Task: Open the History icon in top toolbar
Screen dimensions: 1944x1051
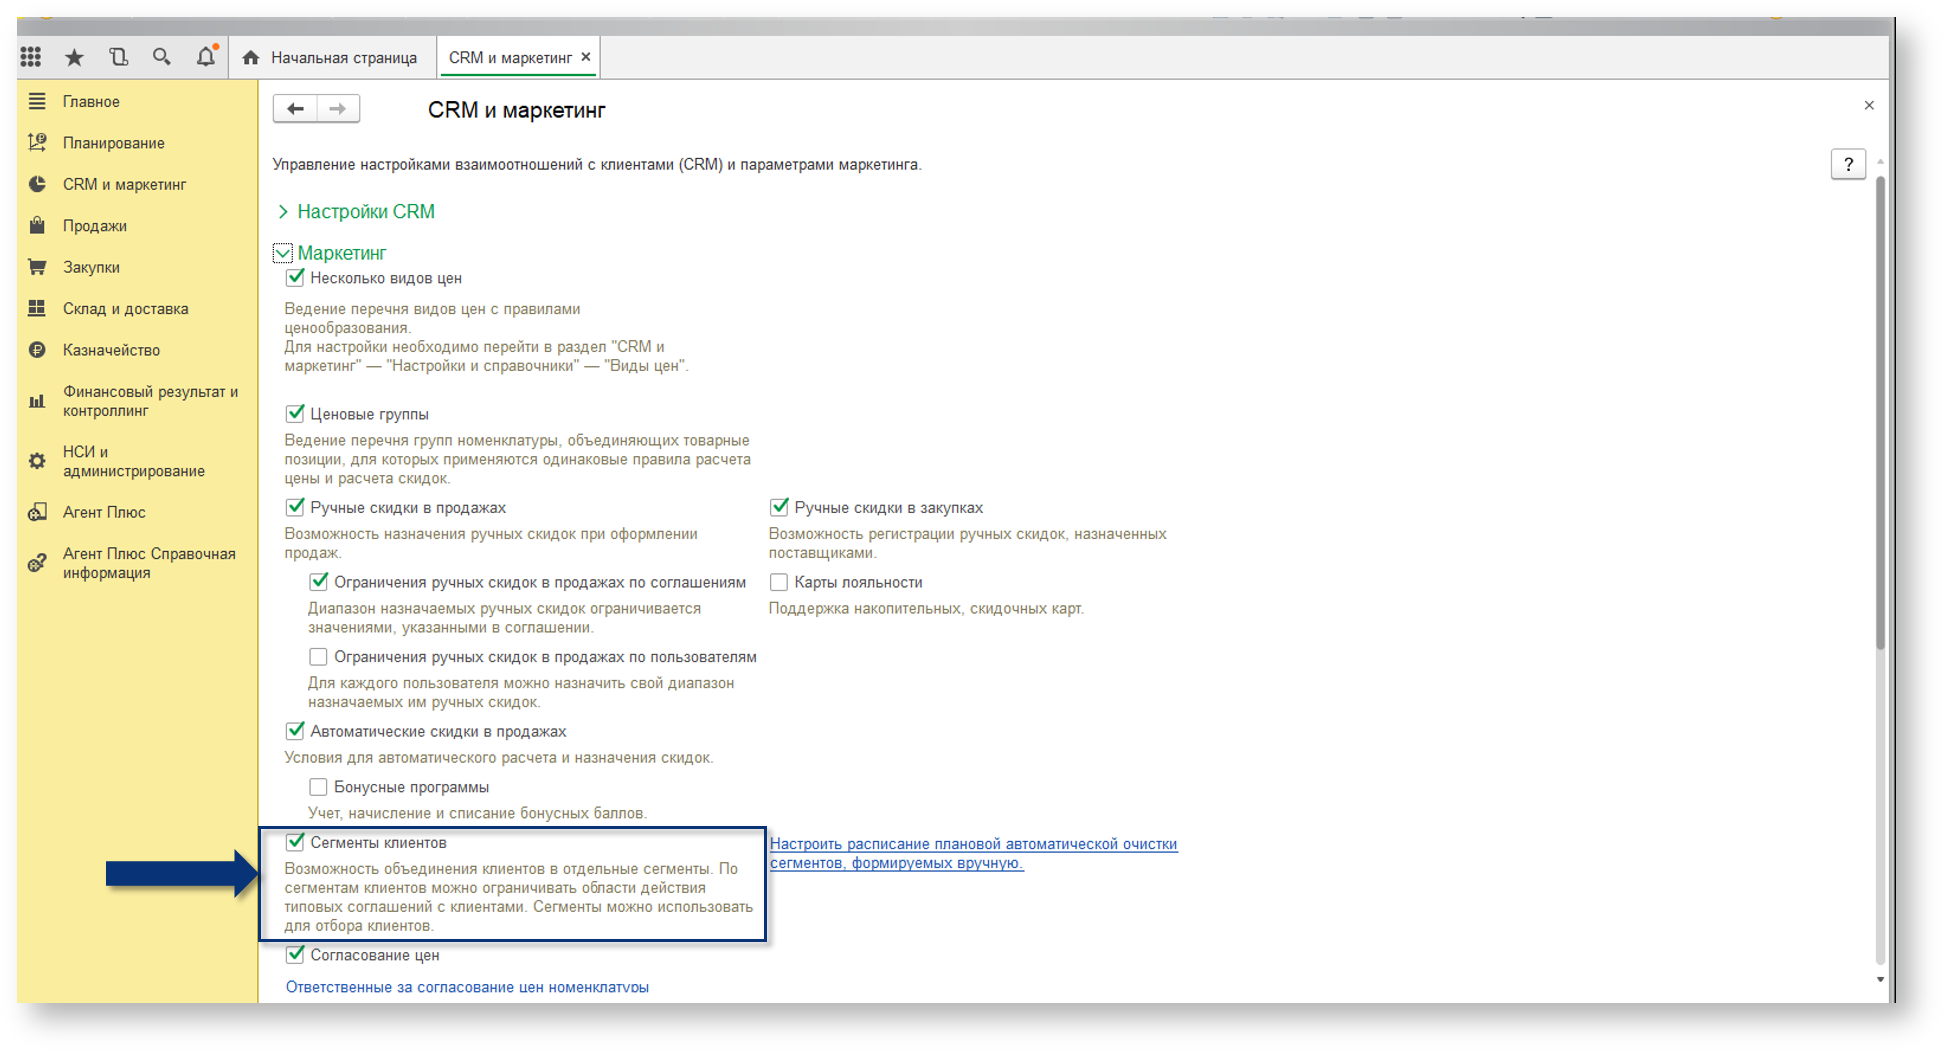Action: [118, 57]
